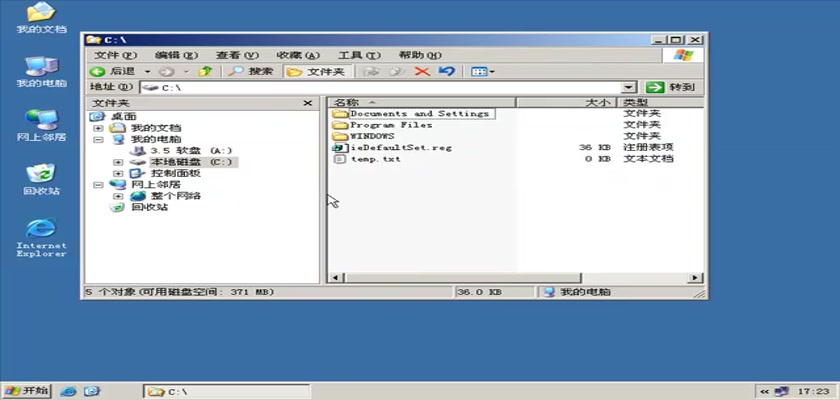Screen dimensions: 840x400
Task: Click the red Delete icon in toolbar
Action: click(x=422, y=72)
